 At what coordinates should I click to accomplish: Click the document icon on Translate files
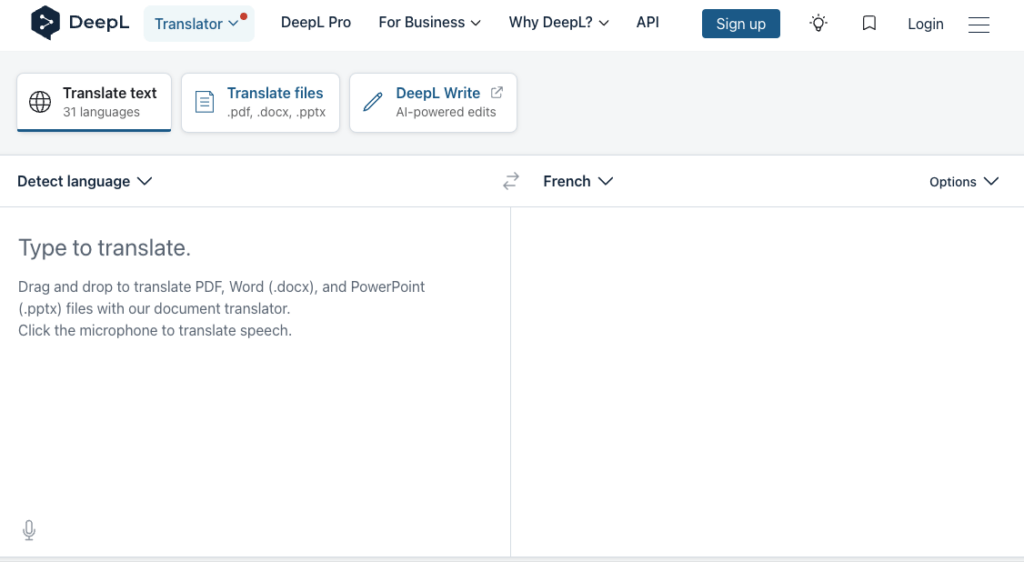[204, 102]
